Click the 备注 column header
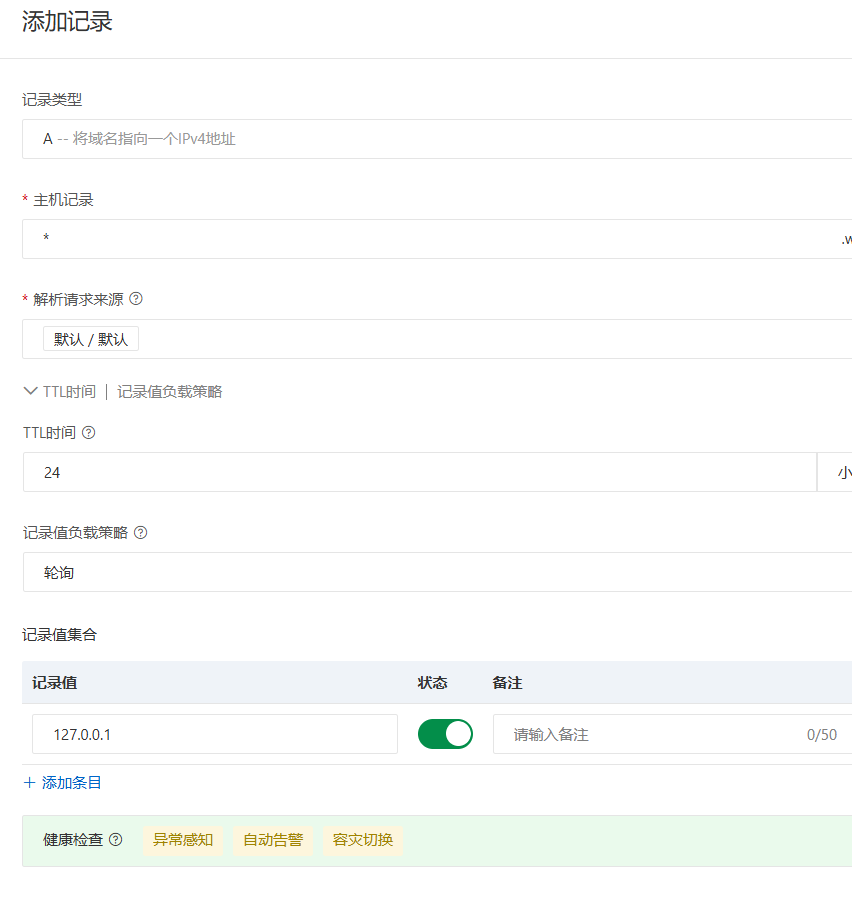This screenshot has width=852, height=900. point(507,682)
